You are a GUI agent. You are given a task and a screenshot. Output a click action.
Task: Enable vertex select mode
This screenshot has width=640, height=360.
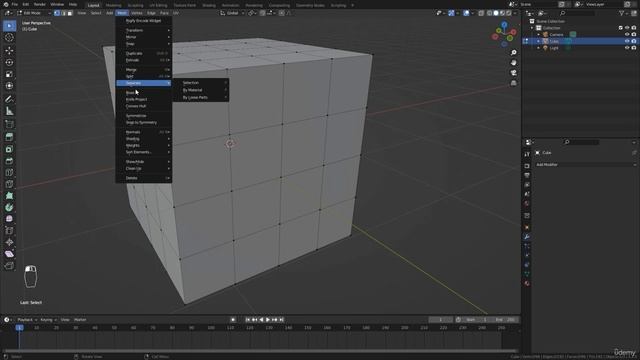pyautogui.click(x=57, y=13)
